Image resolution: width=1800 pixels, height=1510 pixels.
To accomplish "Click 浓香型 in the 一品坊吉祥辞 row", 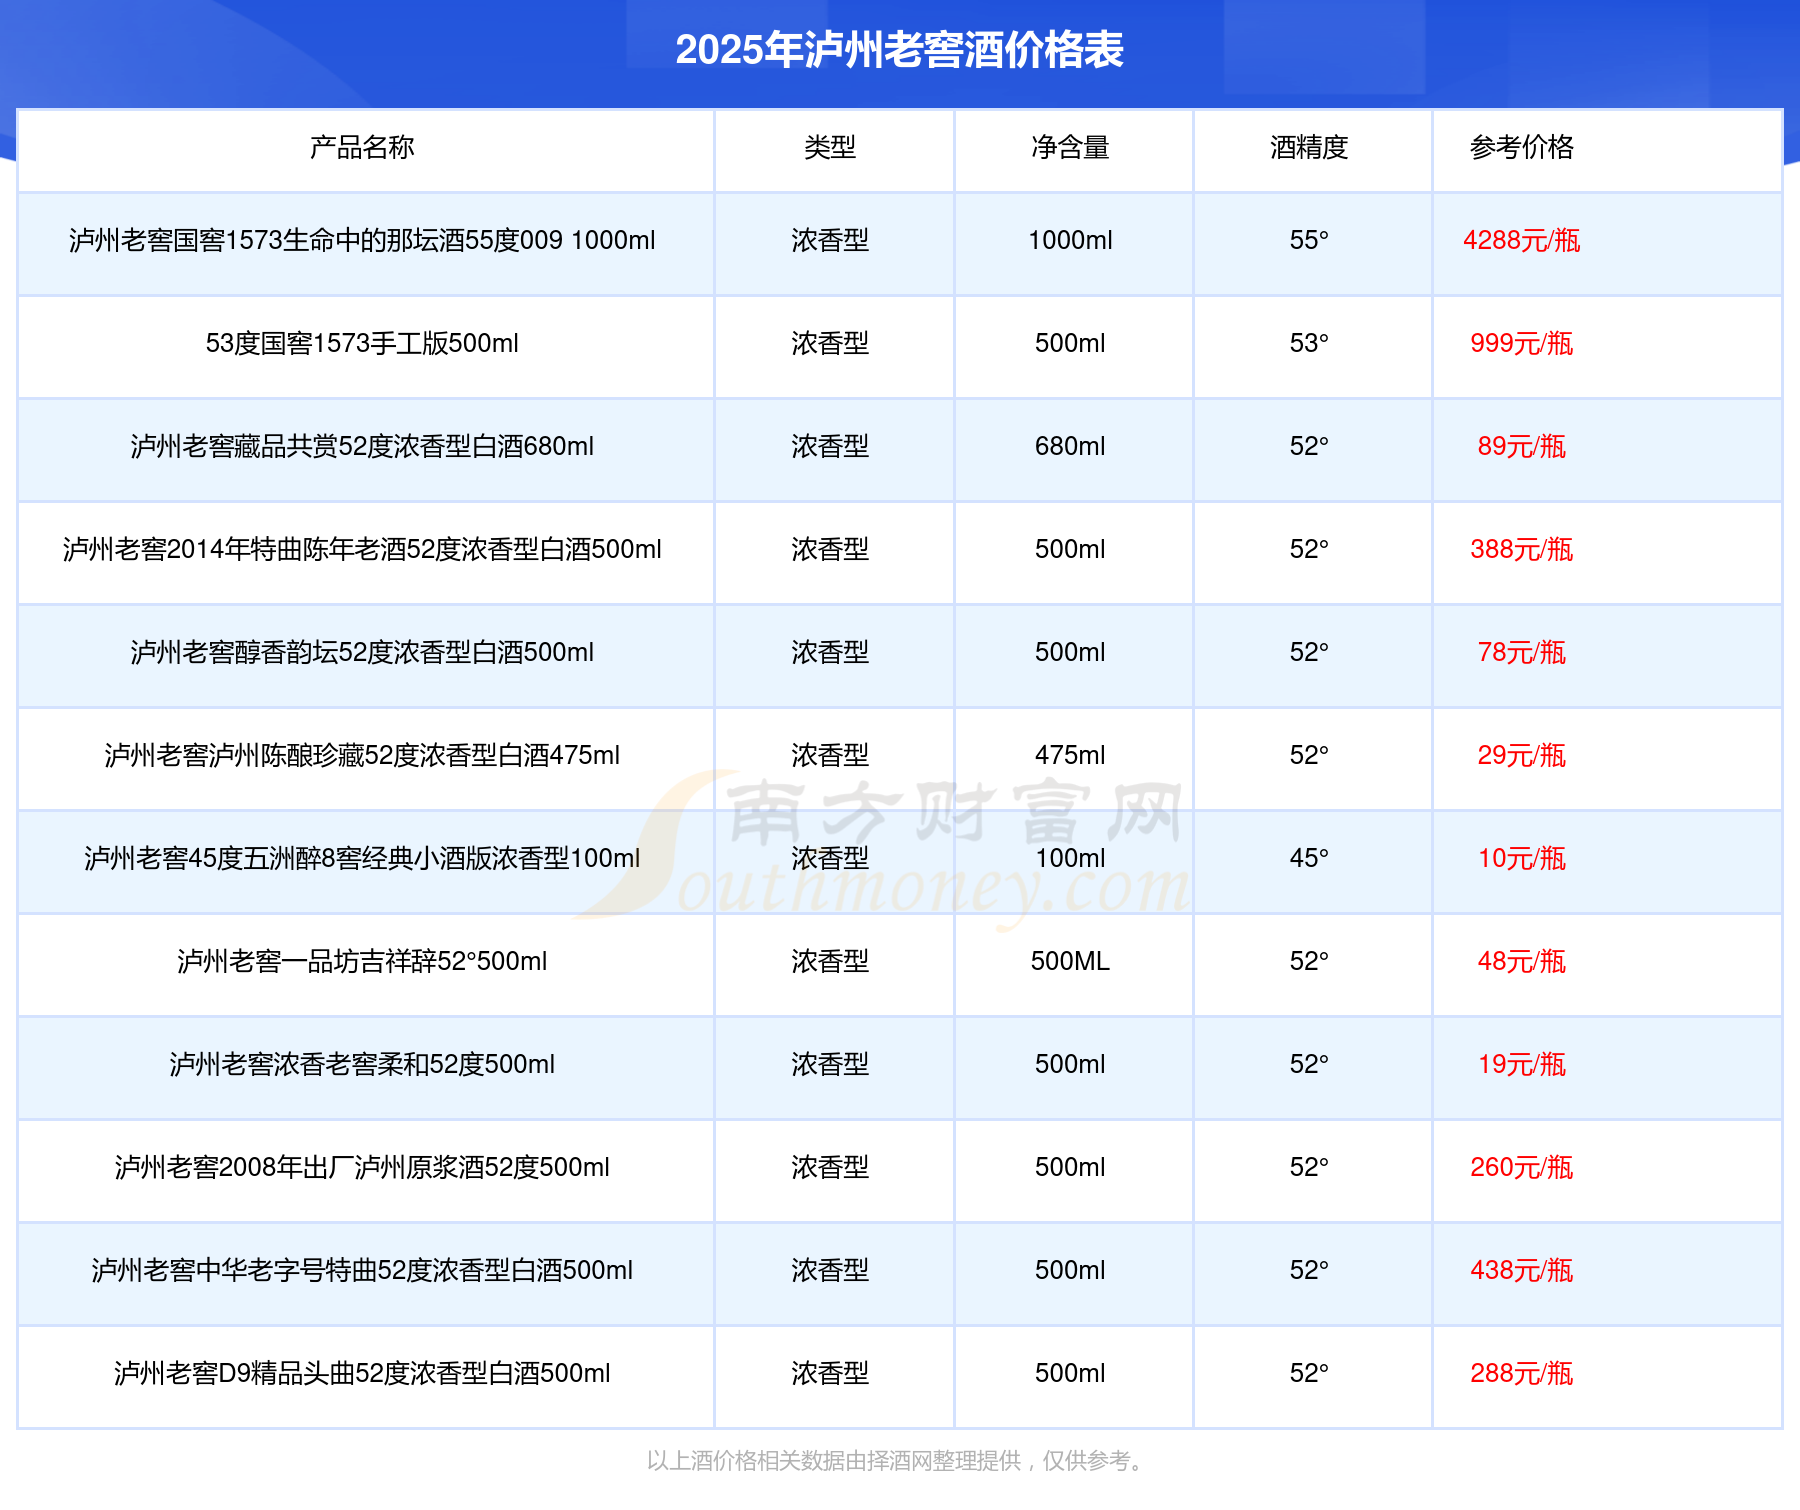I will [x=830, y=962].
